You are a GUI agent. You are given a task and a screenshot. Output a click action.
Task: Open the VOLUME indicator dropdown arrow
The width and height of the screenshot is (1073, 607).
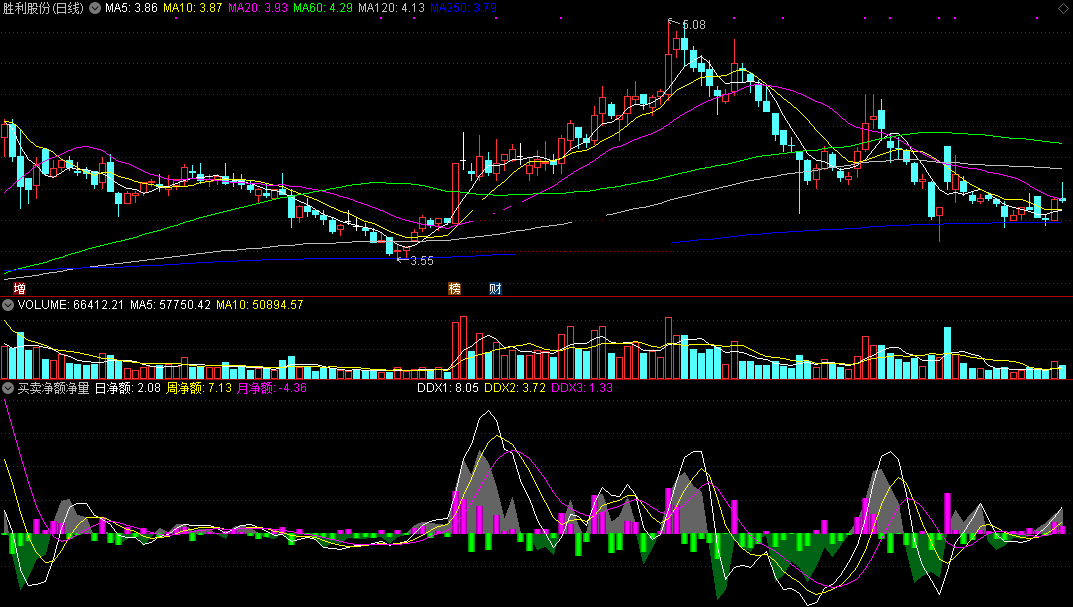coord(8,305)
